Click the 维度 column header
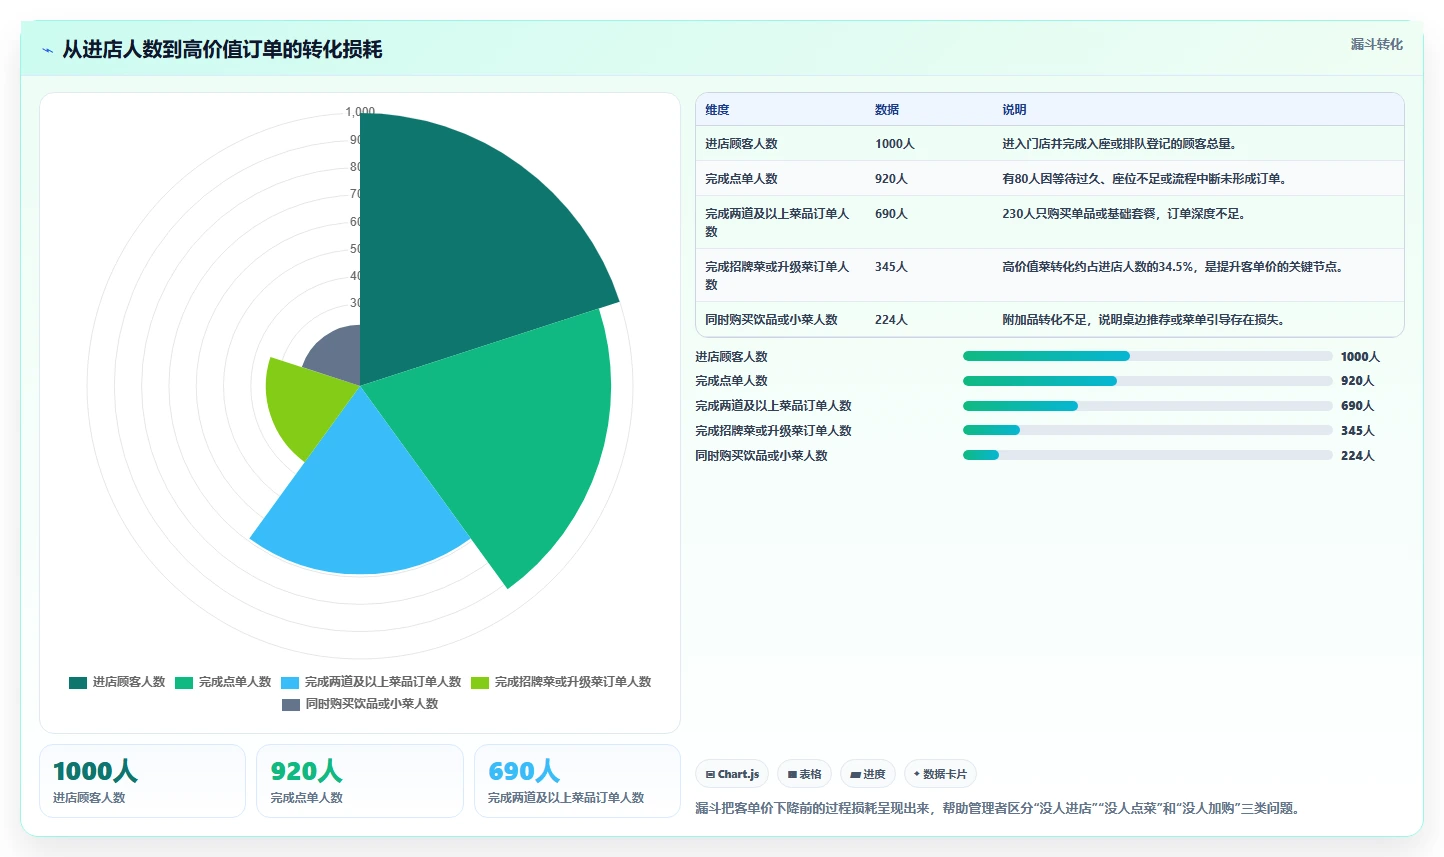Viewport: 1444px width, 857px height. (x=717, y=110)
